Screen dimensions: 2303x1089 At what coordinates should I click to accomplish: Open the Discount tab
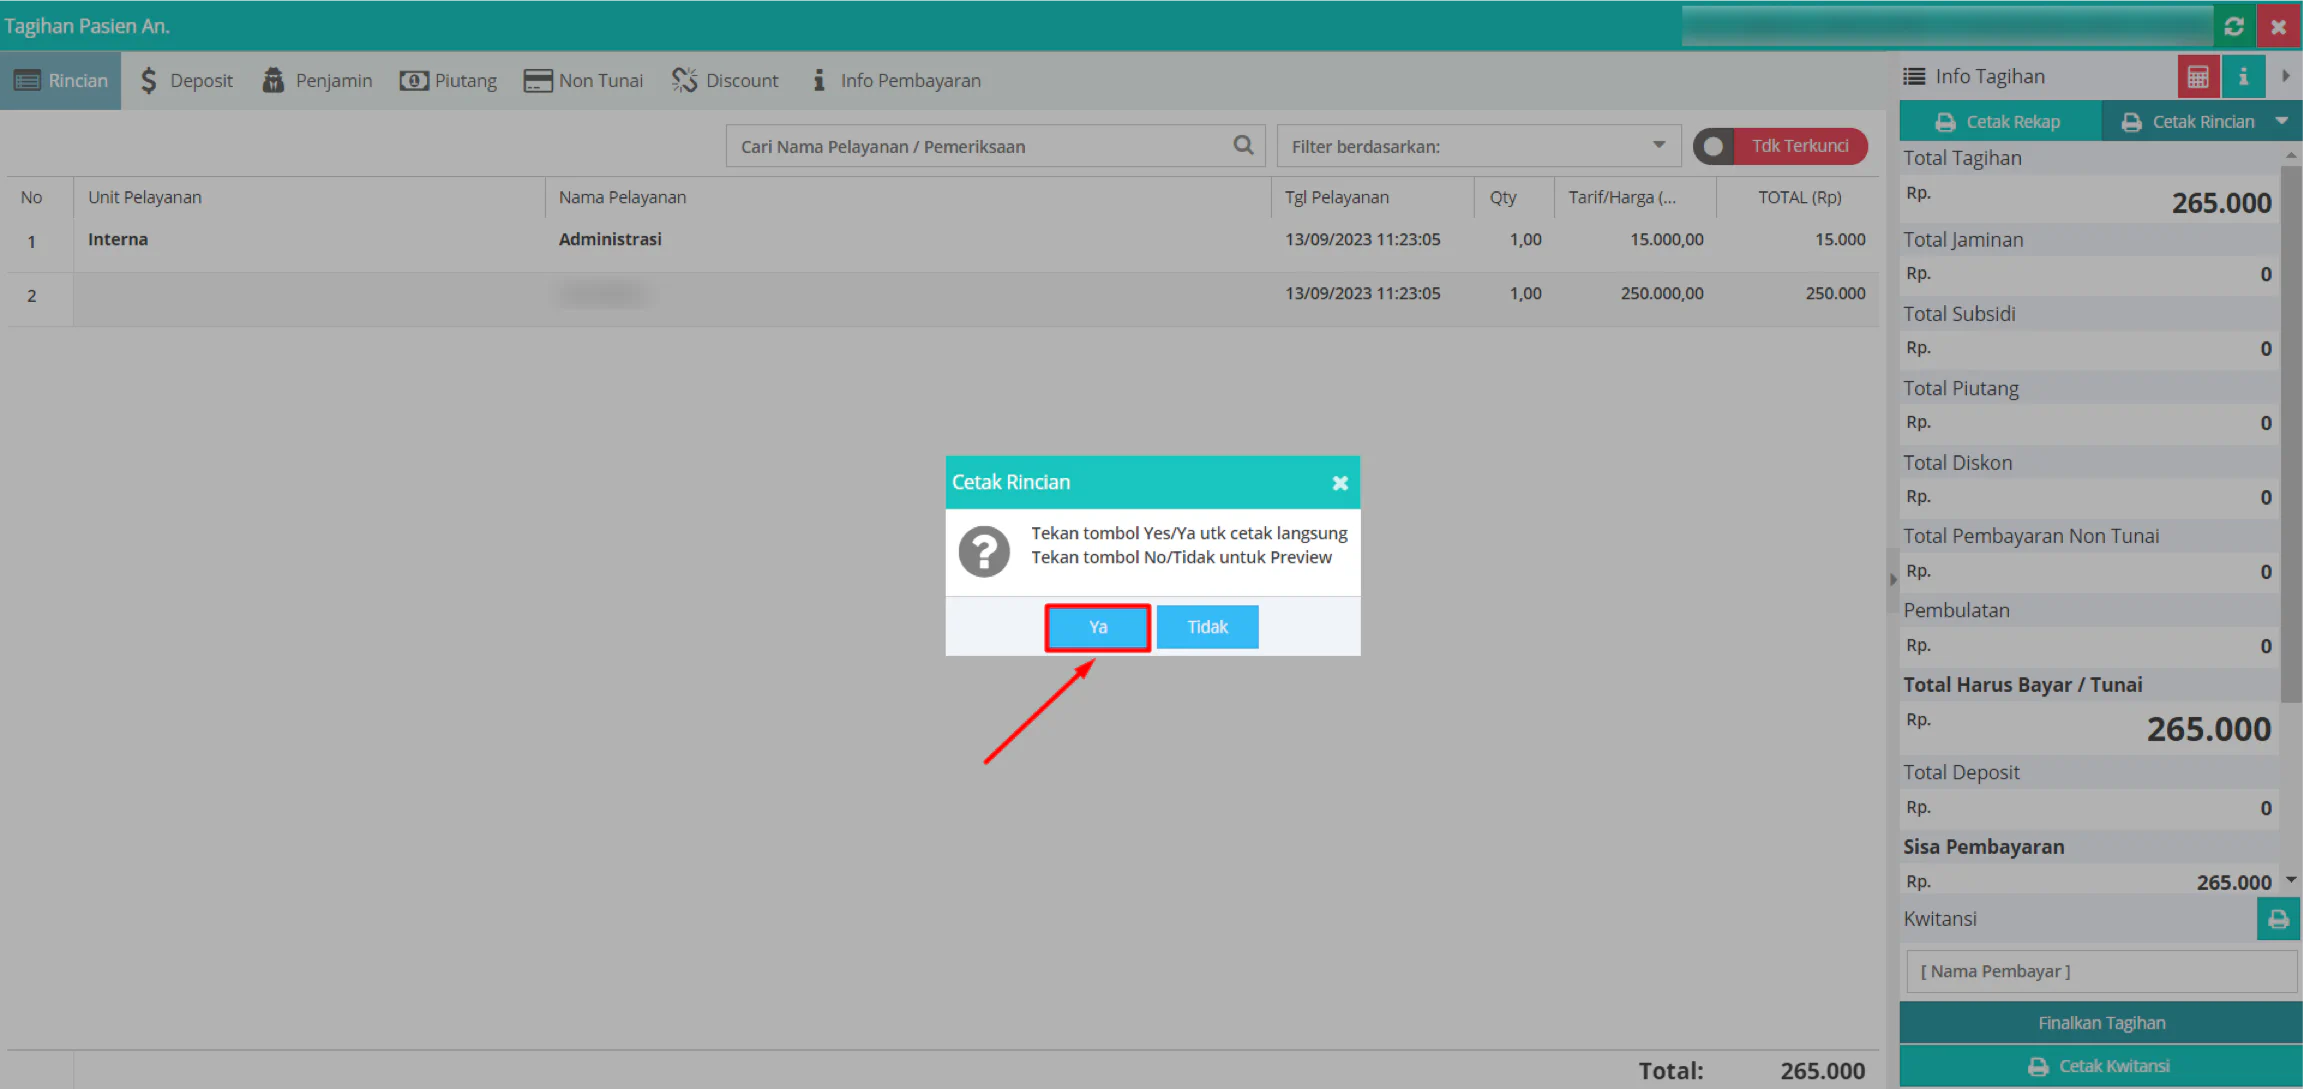coord(725,80)
